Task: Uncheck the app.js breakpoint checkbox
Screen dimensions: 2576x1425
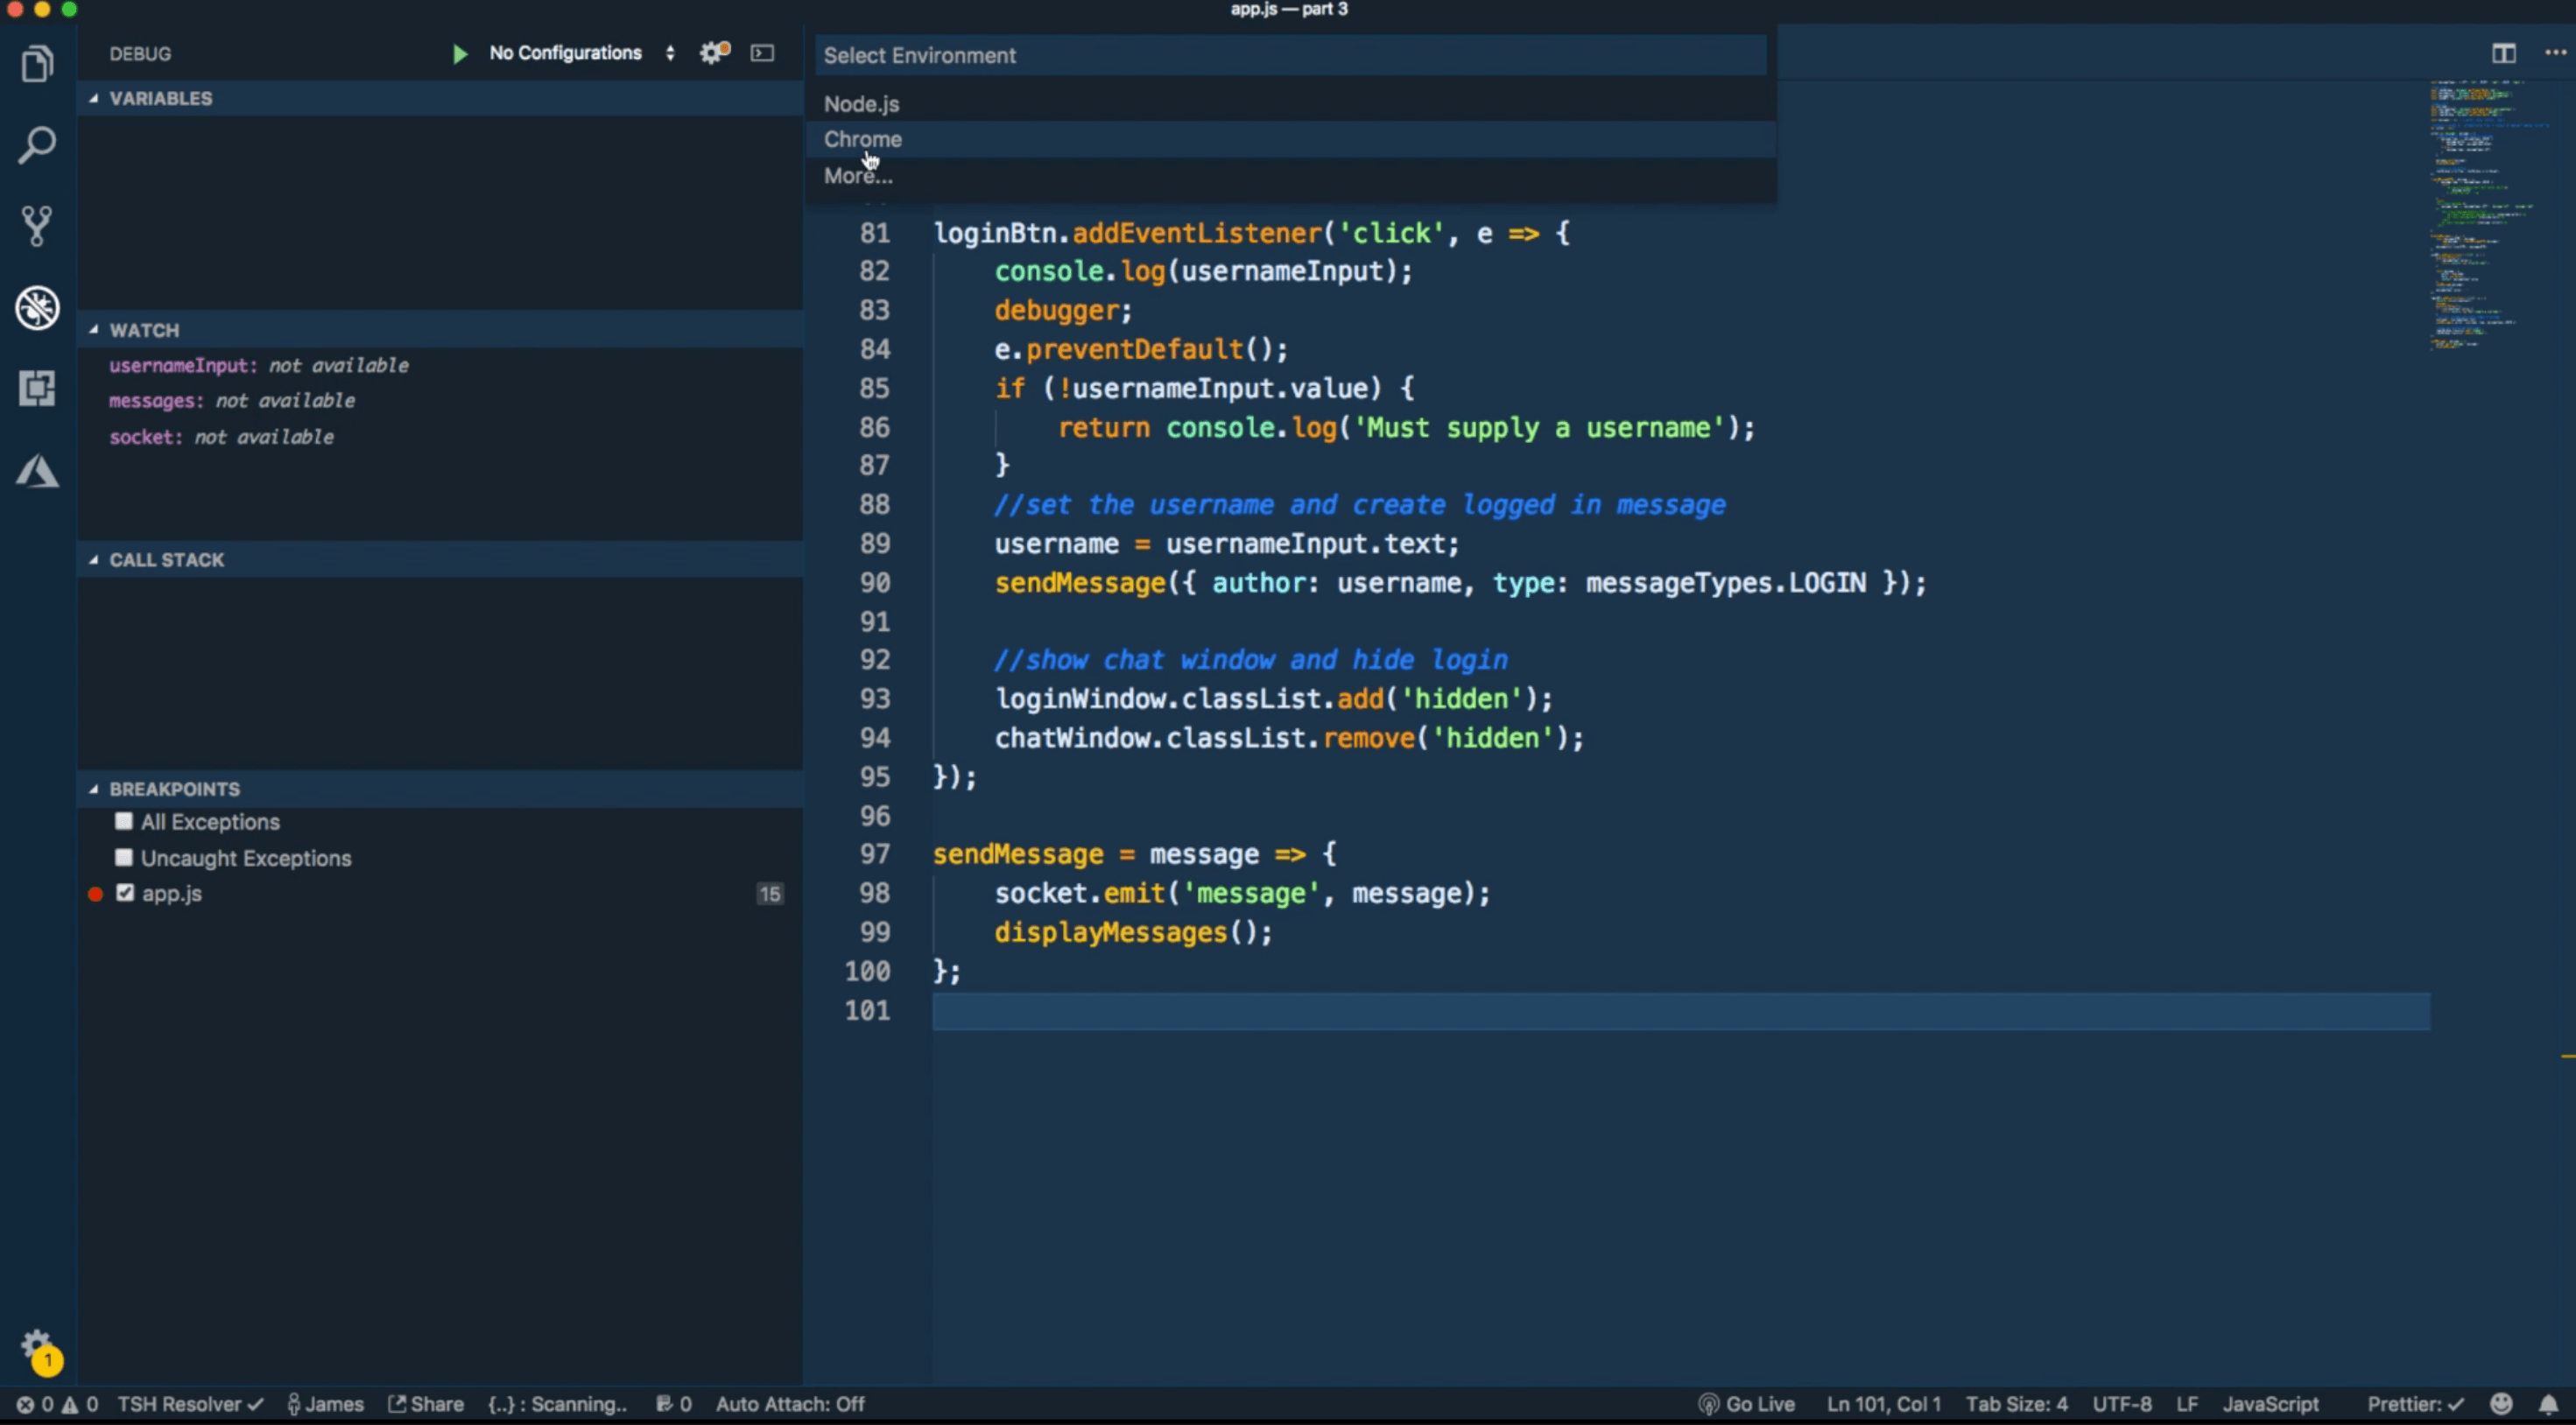Action: 124,893
